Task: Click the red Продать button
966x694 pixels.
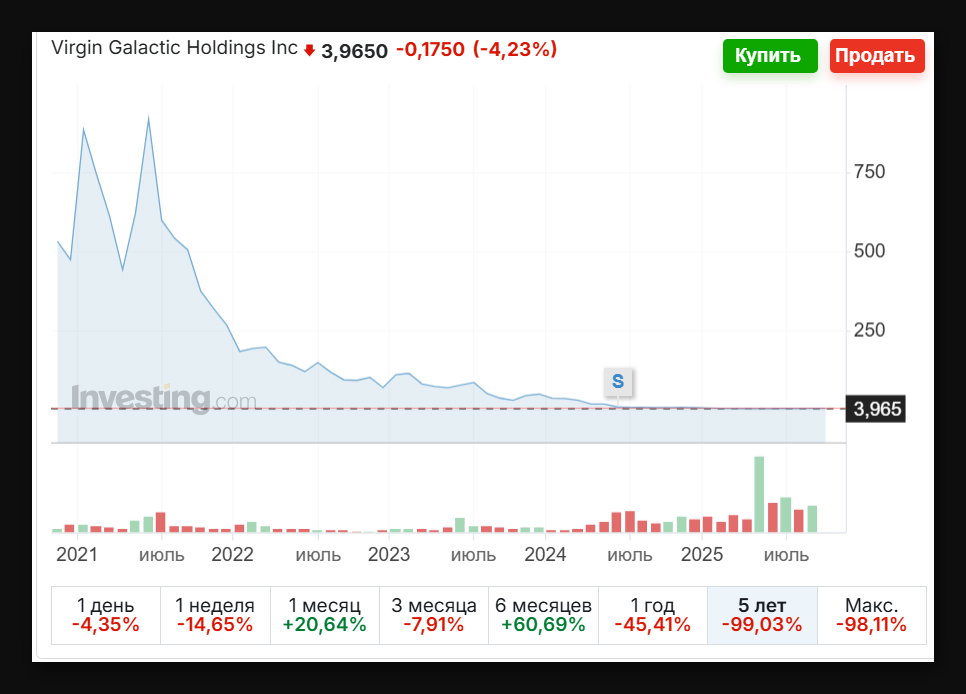Action: 877,56
